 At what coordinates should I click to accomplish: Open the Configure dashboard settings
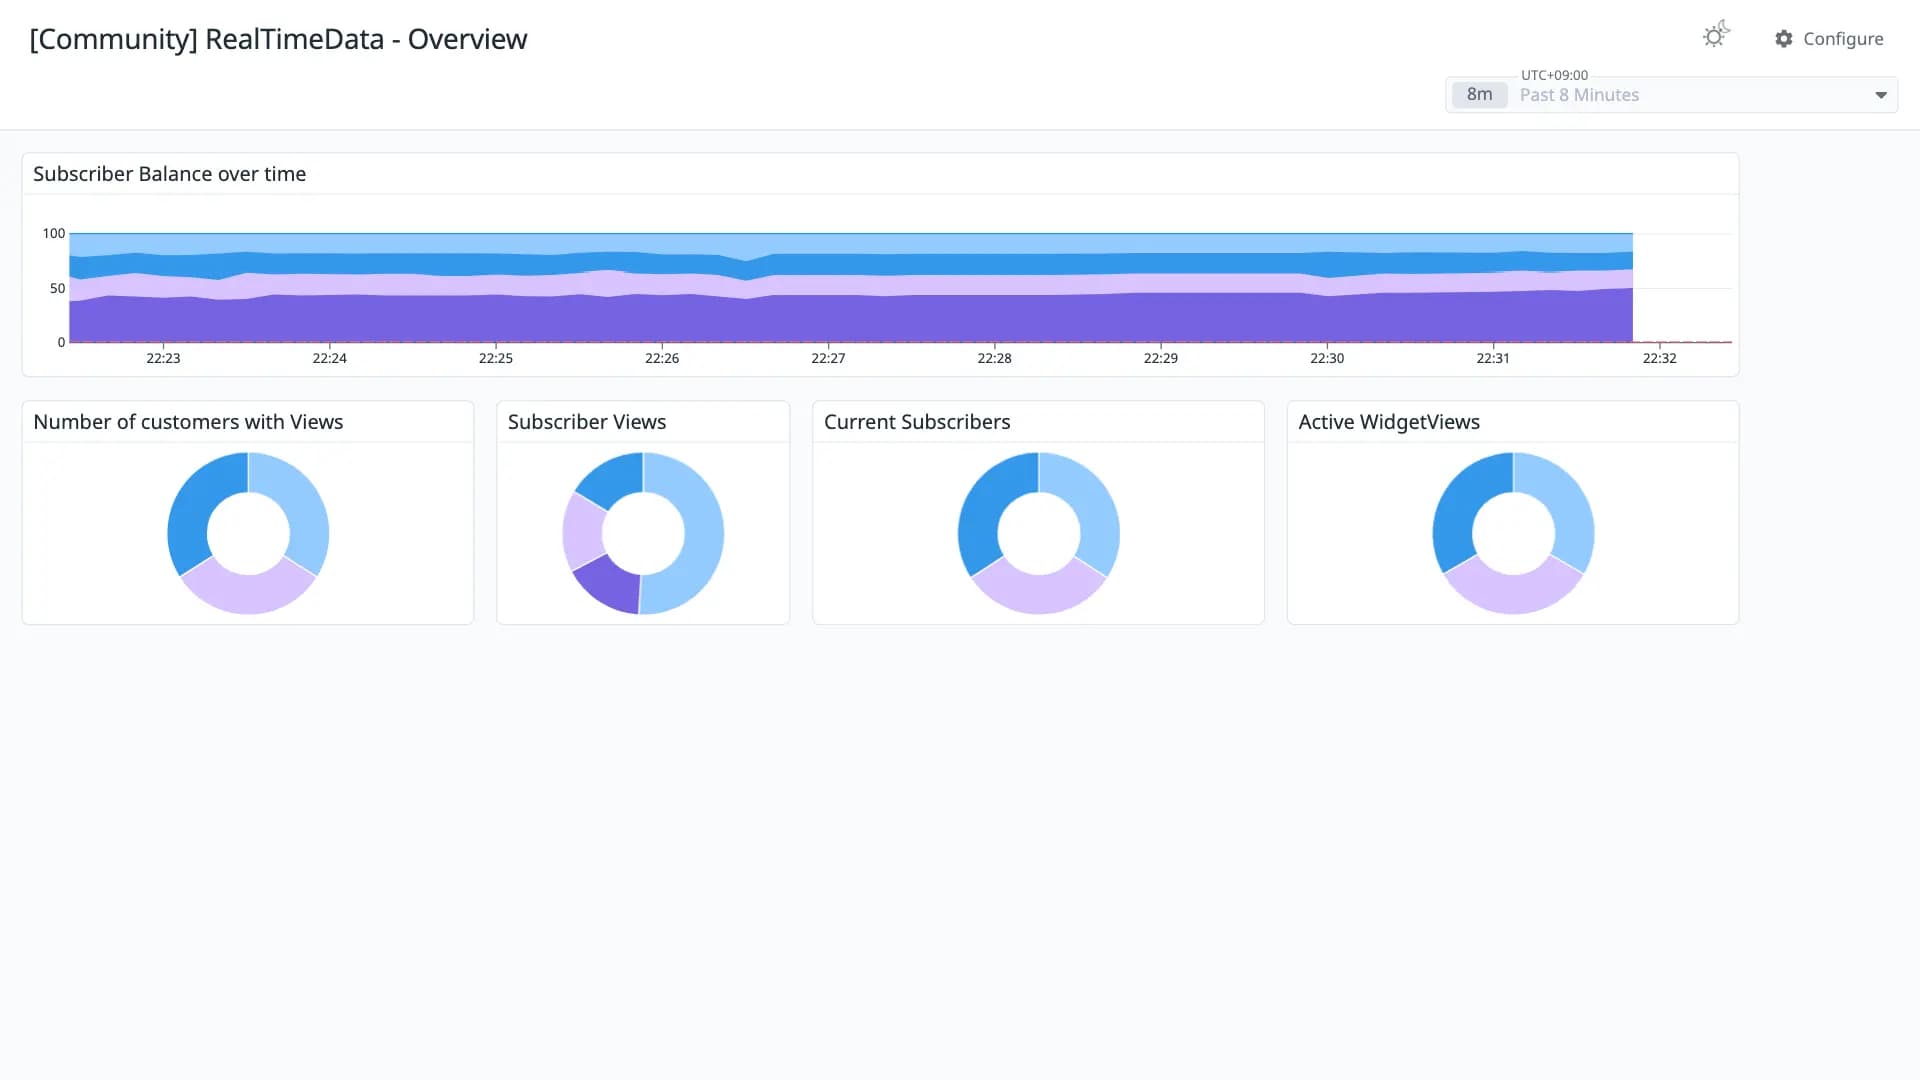1829,39
